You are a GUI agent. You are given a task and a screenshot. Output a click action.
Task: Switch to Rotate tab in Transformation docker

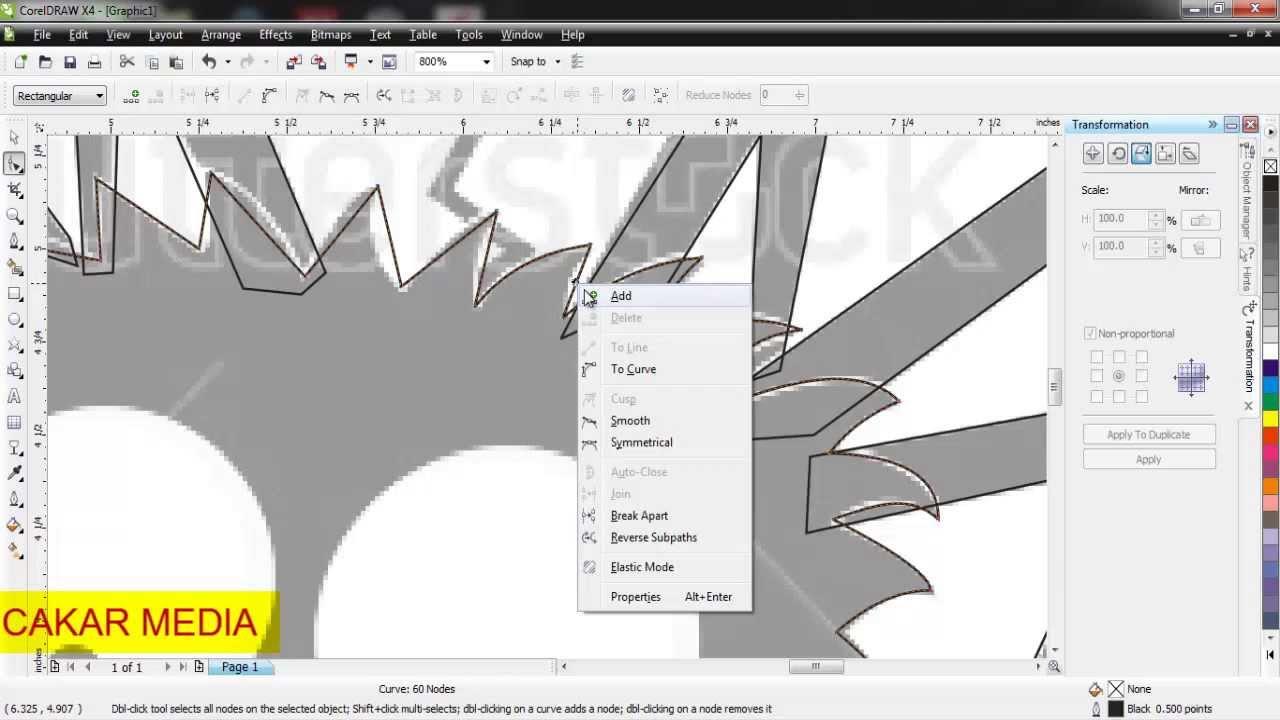point(1117,153)
